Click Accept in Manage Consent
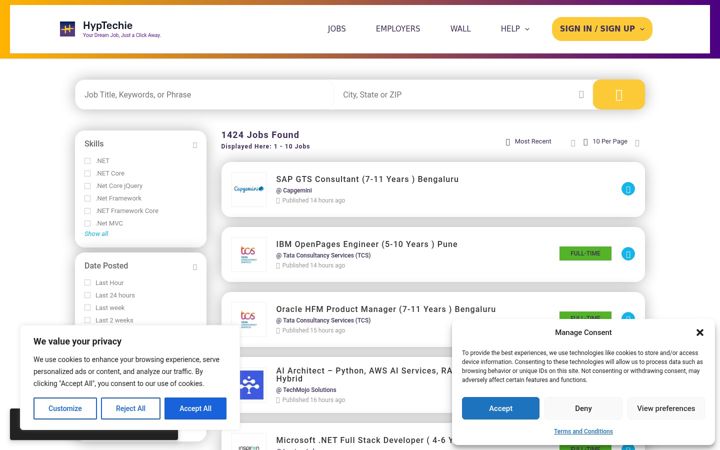720x450 pixels. pos(500,408)
